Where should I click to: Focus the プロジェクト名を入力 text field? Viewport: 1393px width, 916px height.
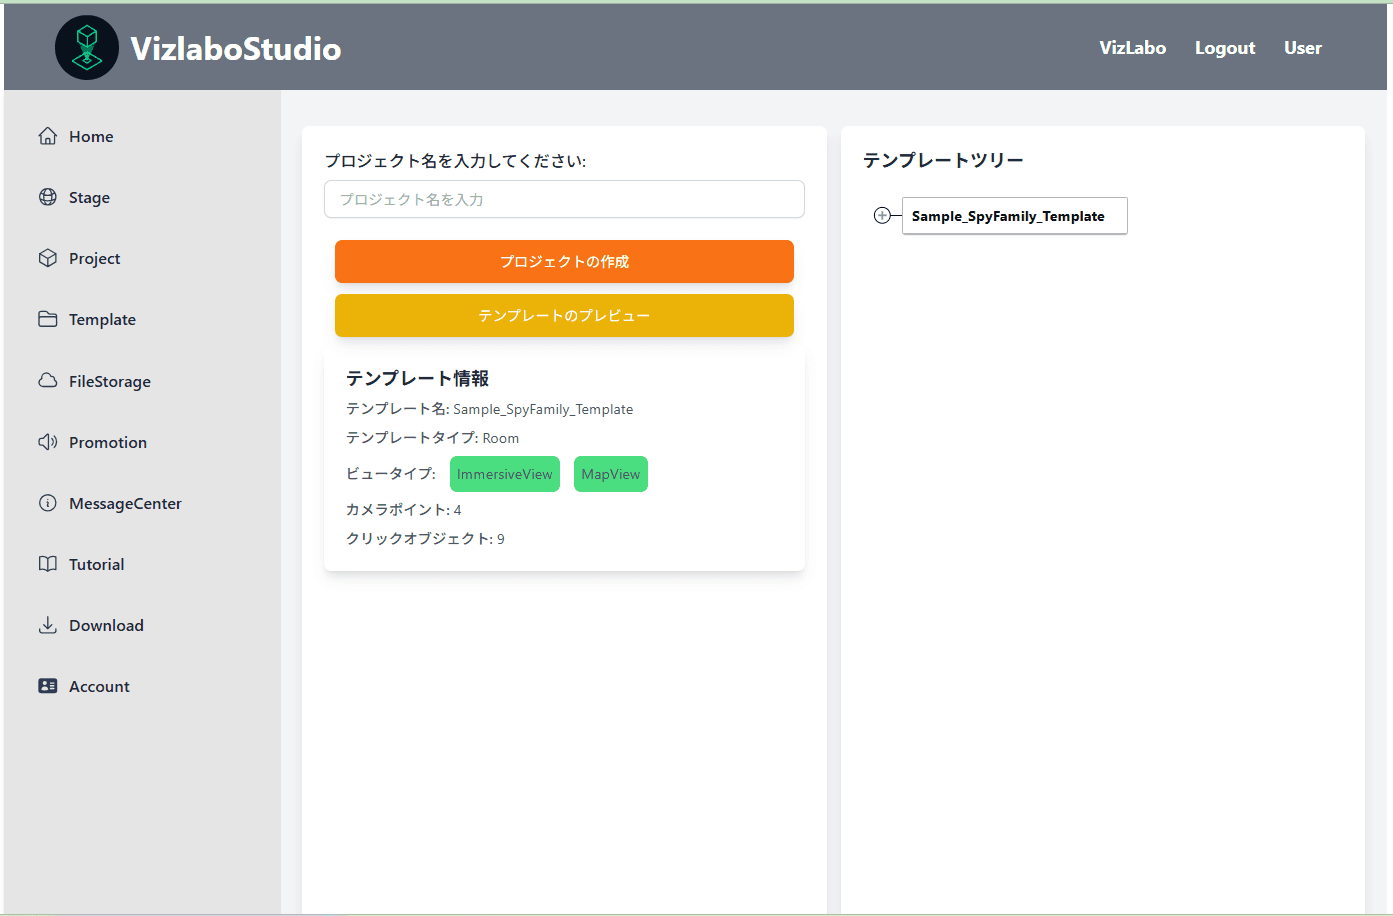point(564,199)
